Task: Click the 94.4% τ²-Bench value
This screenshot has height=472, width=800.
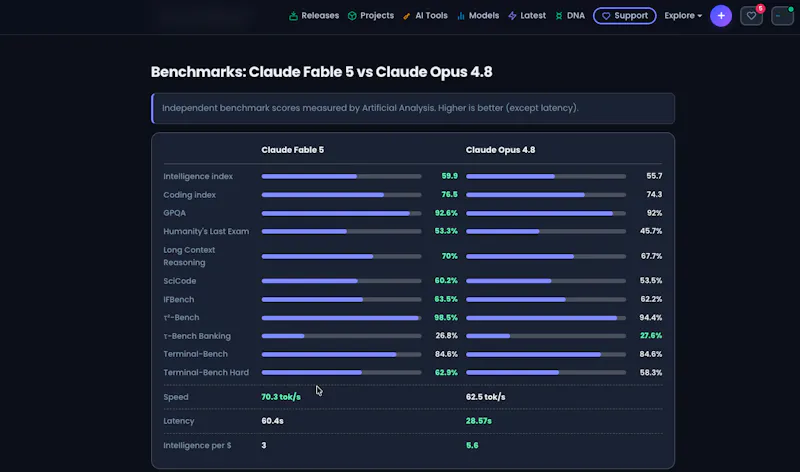Action: [651, 317]
